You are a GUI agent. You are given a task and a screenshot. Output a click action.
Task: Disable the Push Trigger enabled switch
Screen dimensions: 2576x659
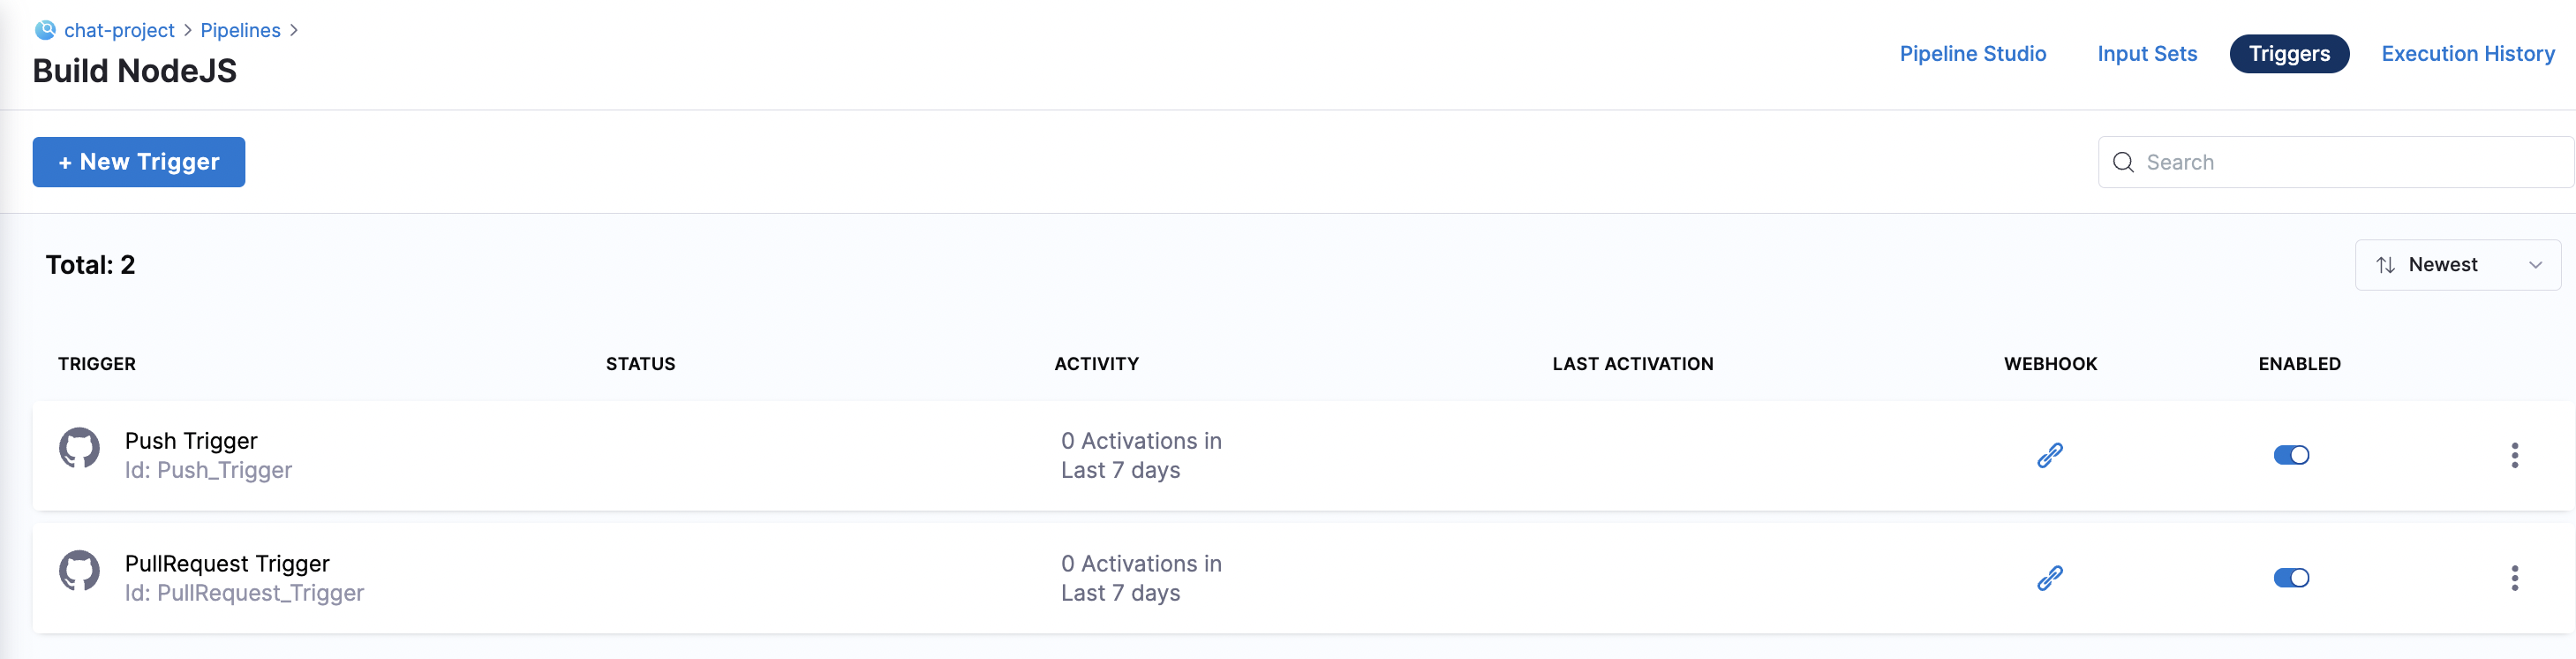coord(2291,455)
